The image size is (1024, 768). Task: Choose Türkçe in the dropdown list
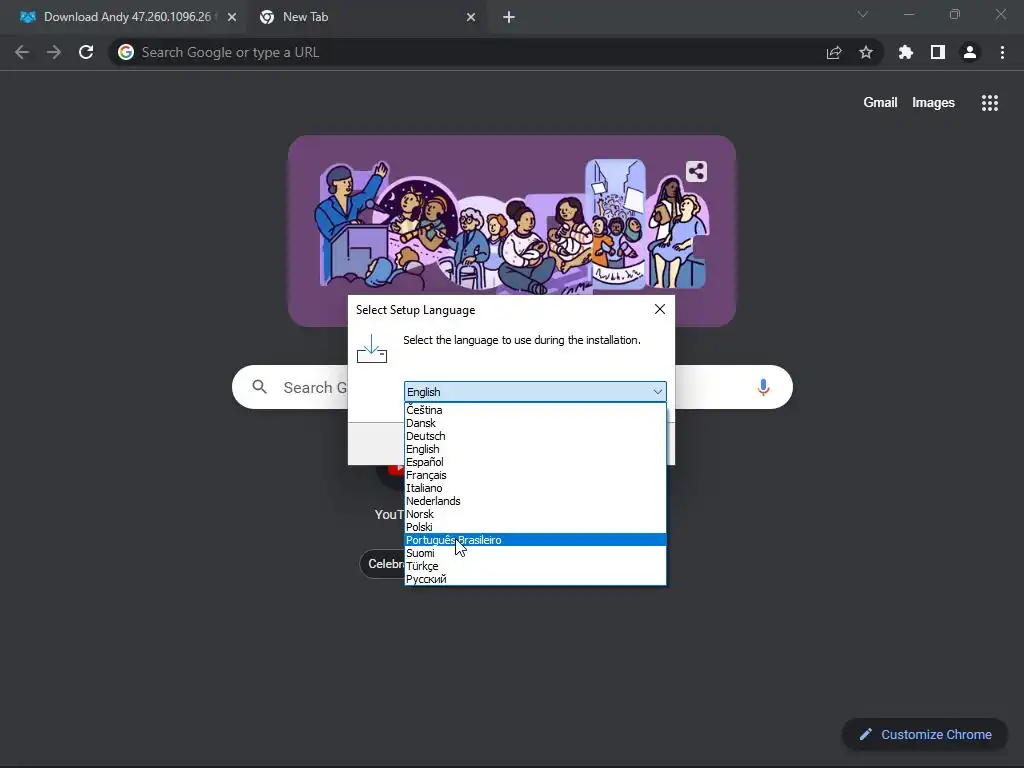[536, 566]
